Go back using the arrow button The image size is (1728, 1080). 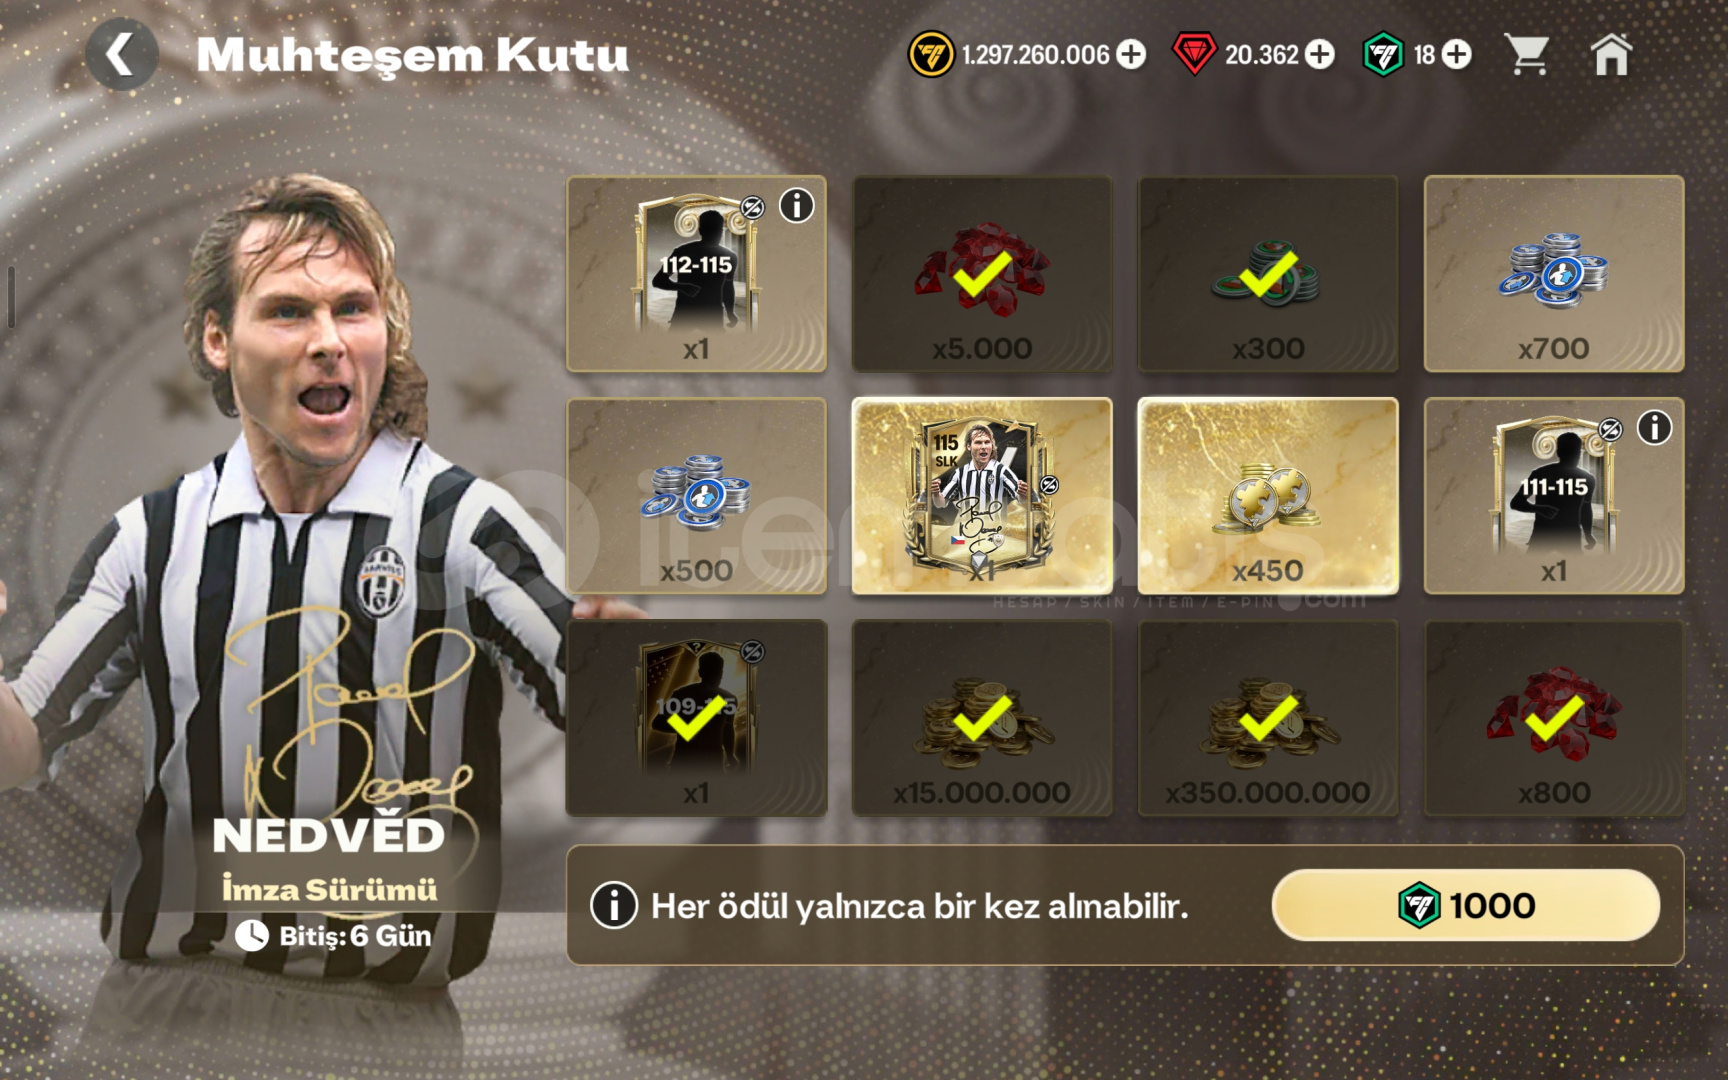121,54
